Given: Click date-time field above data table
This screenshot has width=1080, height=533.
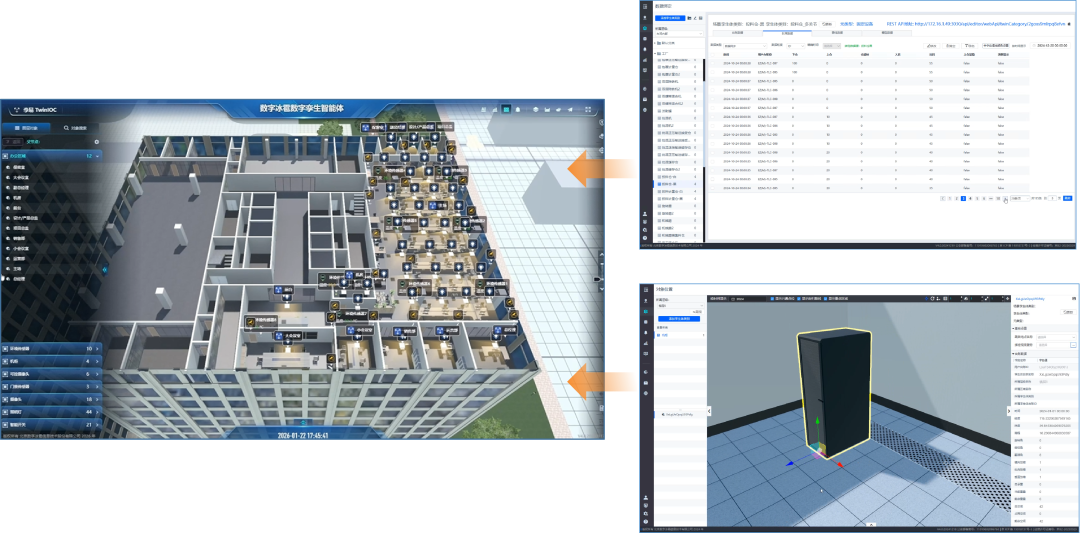Looking at the screenshot, I should 1050,45.
